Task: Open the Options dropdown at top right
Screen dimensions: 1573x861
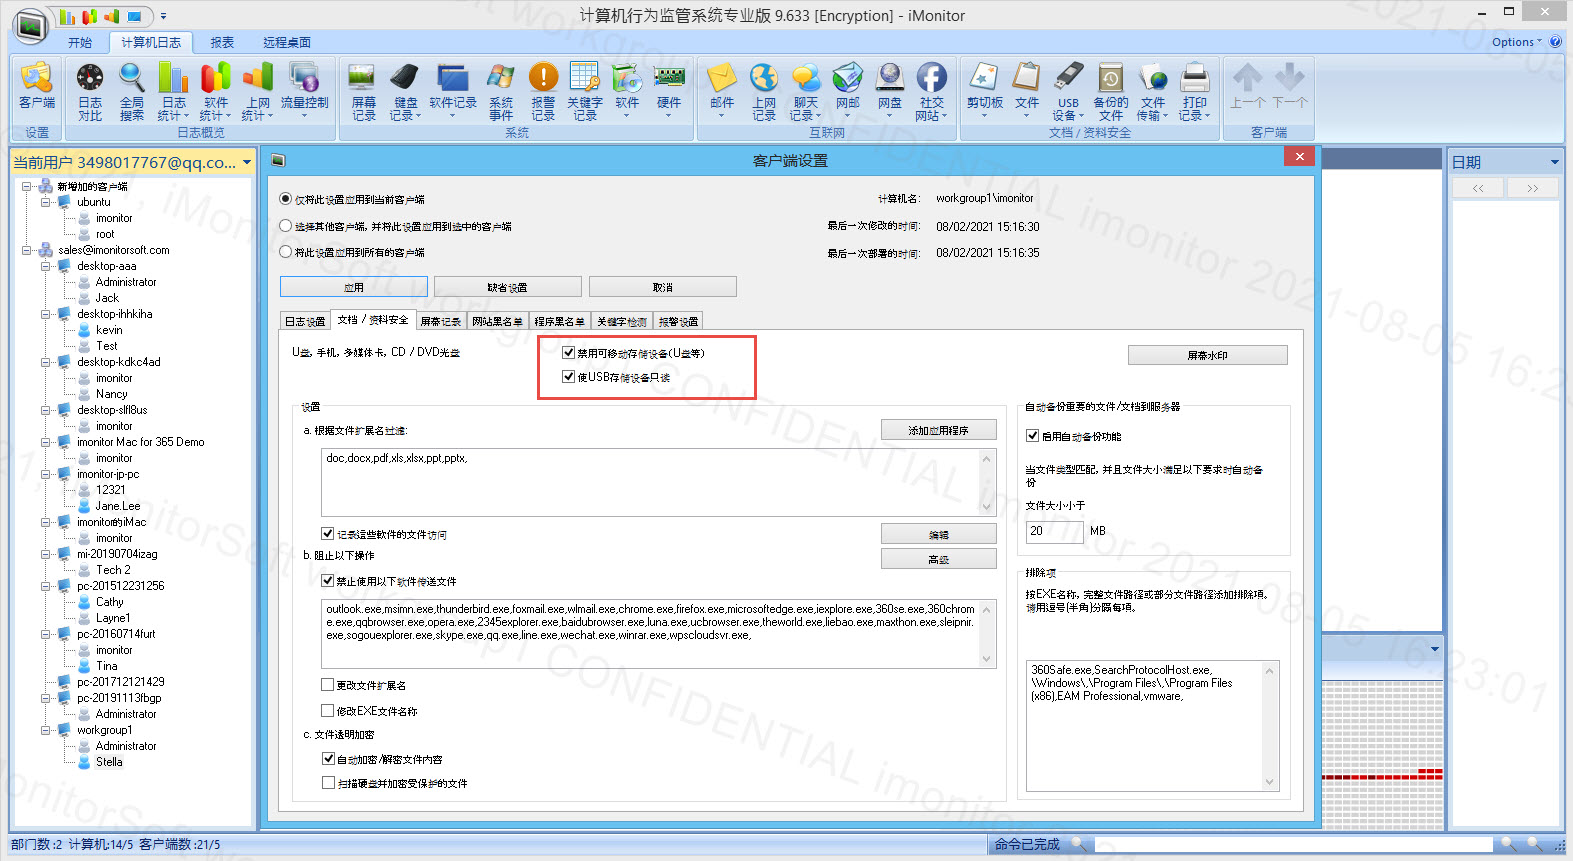Action: tap(1517, 42)
